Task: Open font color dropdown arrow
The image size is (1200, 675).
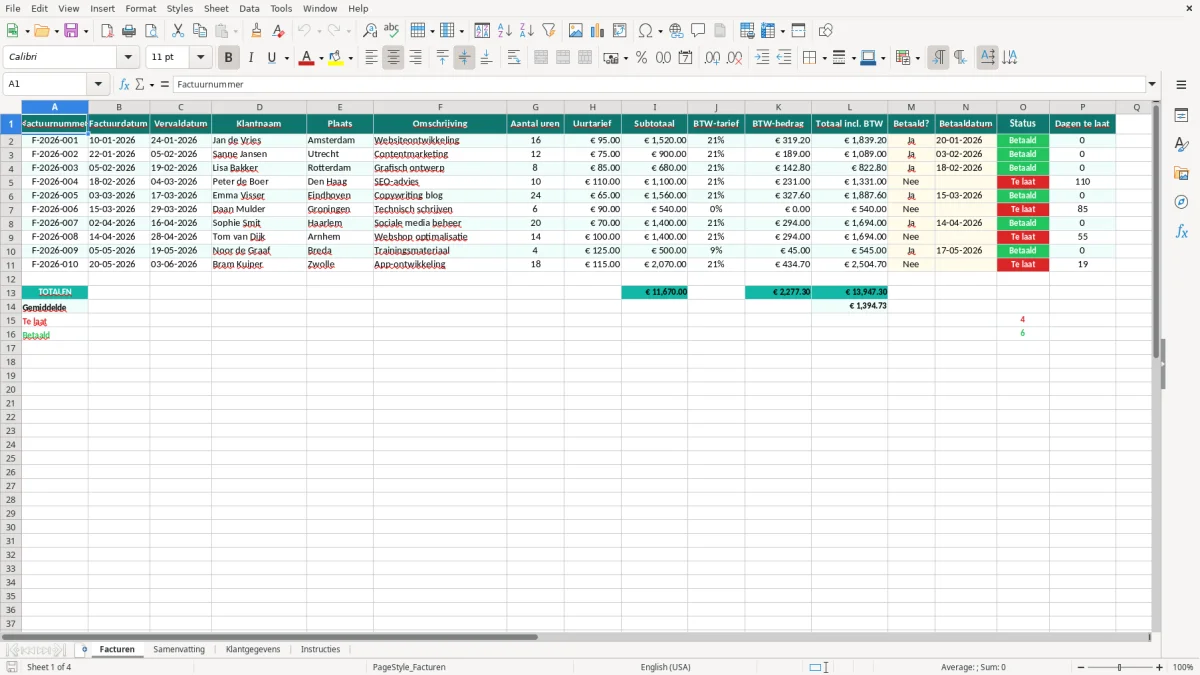Action: (320, 58)
